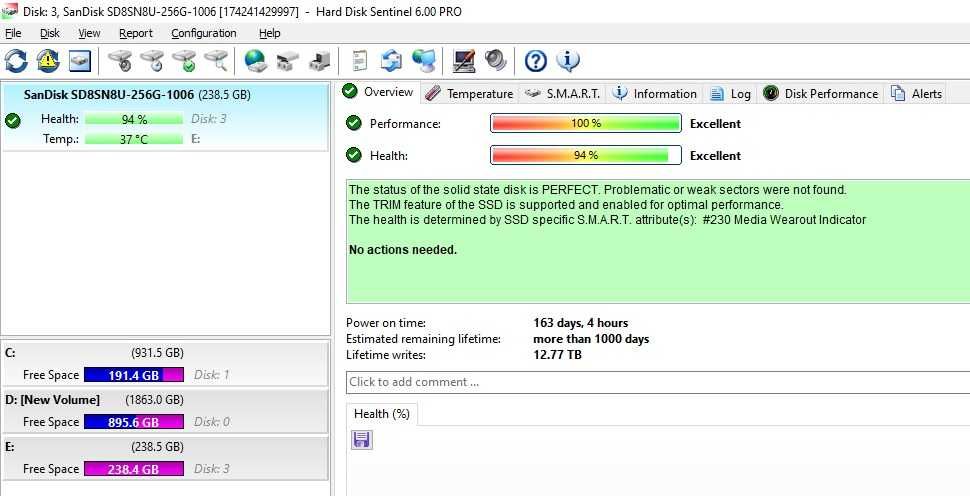970x496 pixels.
Task: Click the #230 Media Wearout Indicator text line
Action: (607, 220)
